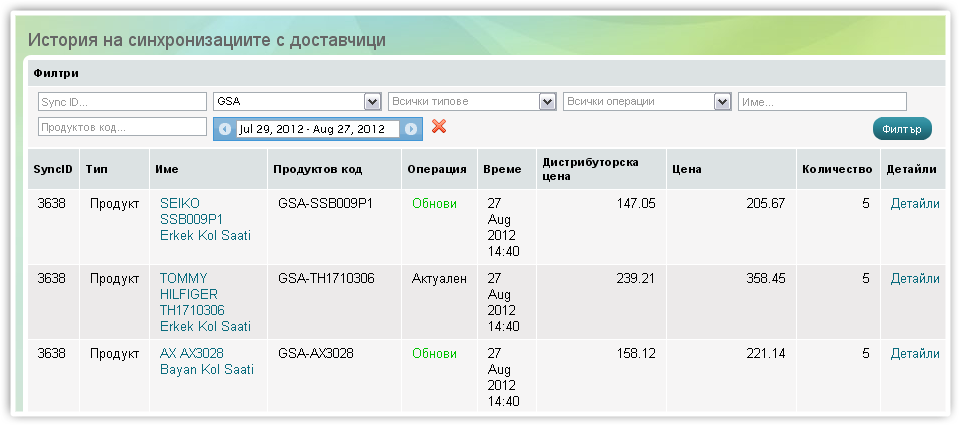This screenshot has width=959, height=425.
Task: Clear the date filter with red X
Action: click(438, 127)
